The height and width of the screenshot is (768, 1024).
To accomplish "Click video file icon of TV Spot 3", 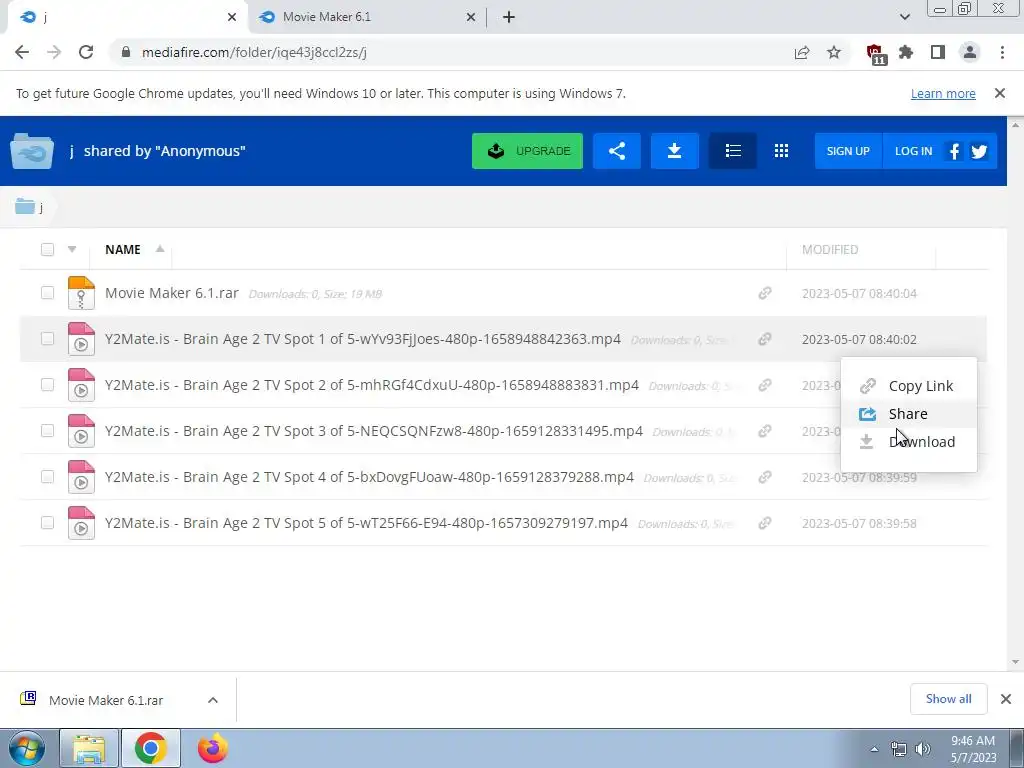I will [x=81, y=431].
